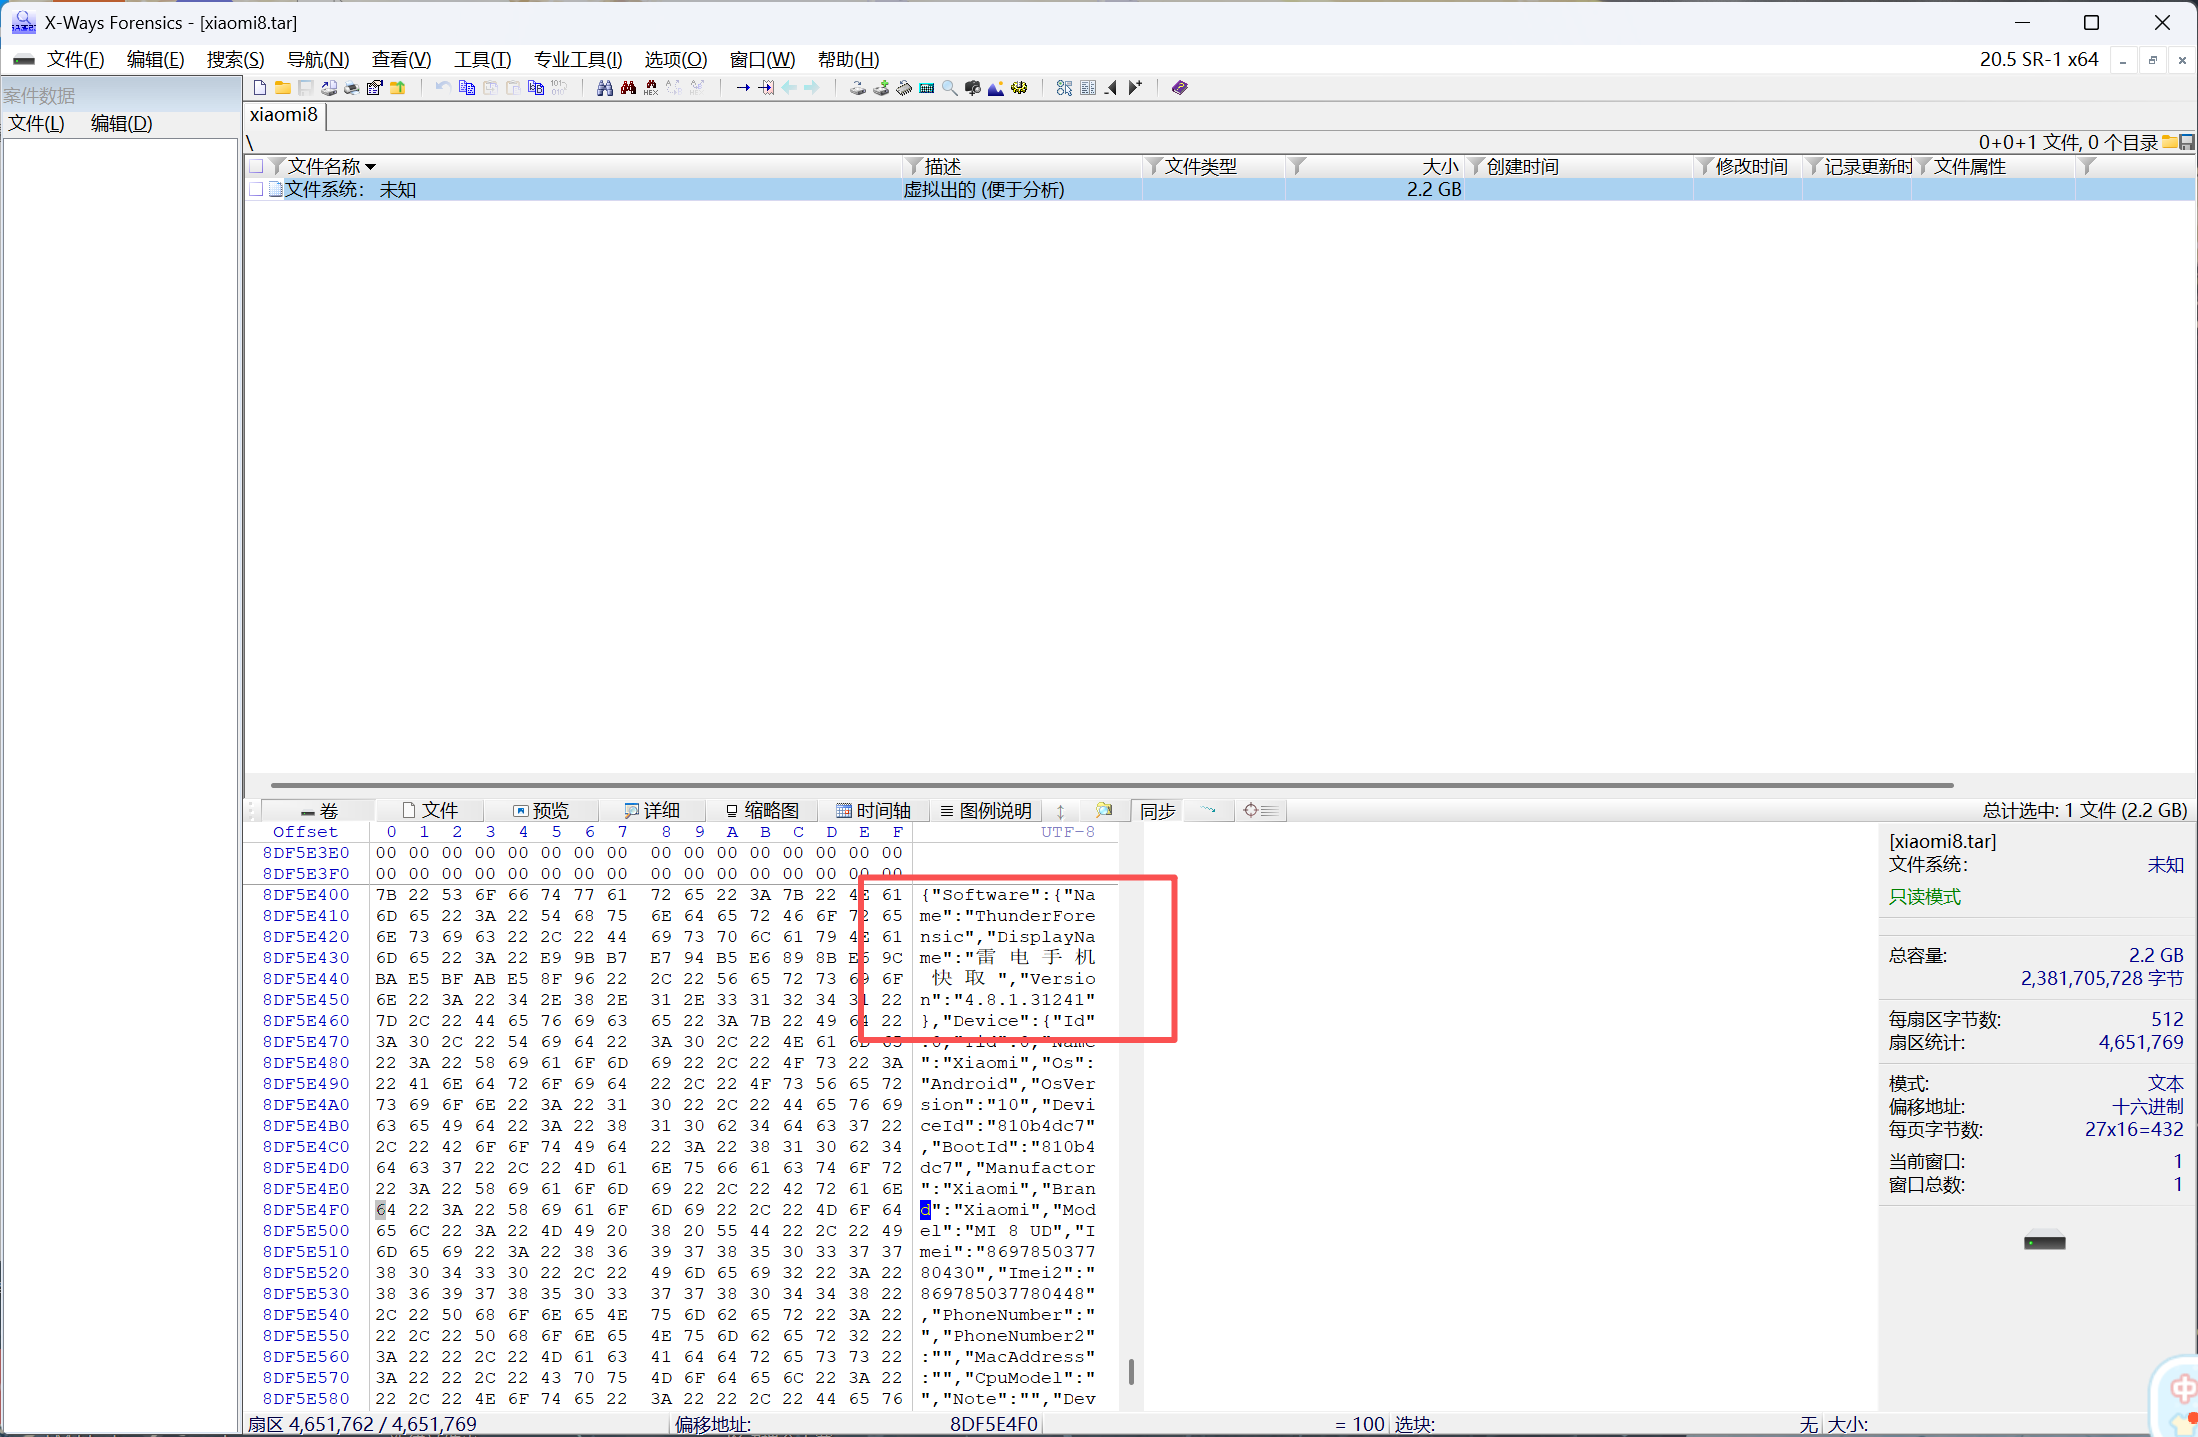Click the red binoculars simultaneous search icon
Viewport: 2198px width, 1437px height.
pos(628,88)
